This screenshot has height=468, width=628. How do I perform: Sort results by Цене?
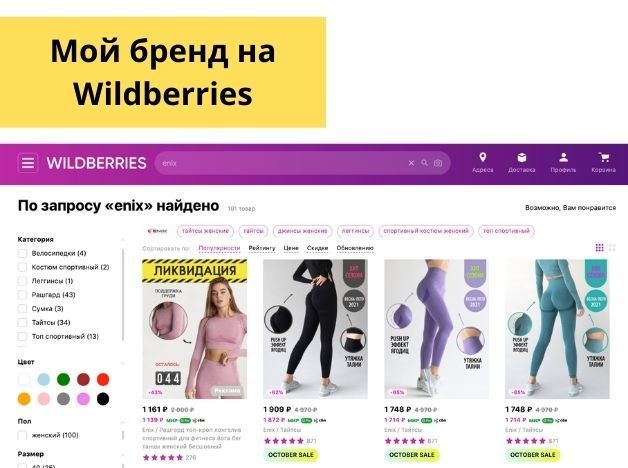[291, 248]
